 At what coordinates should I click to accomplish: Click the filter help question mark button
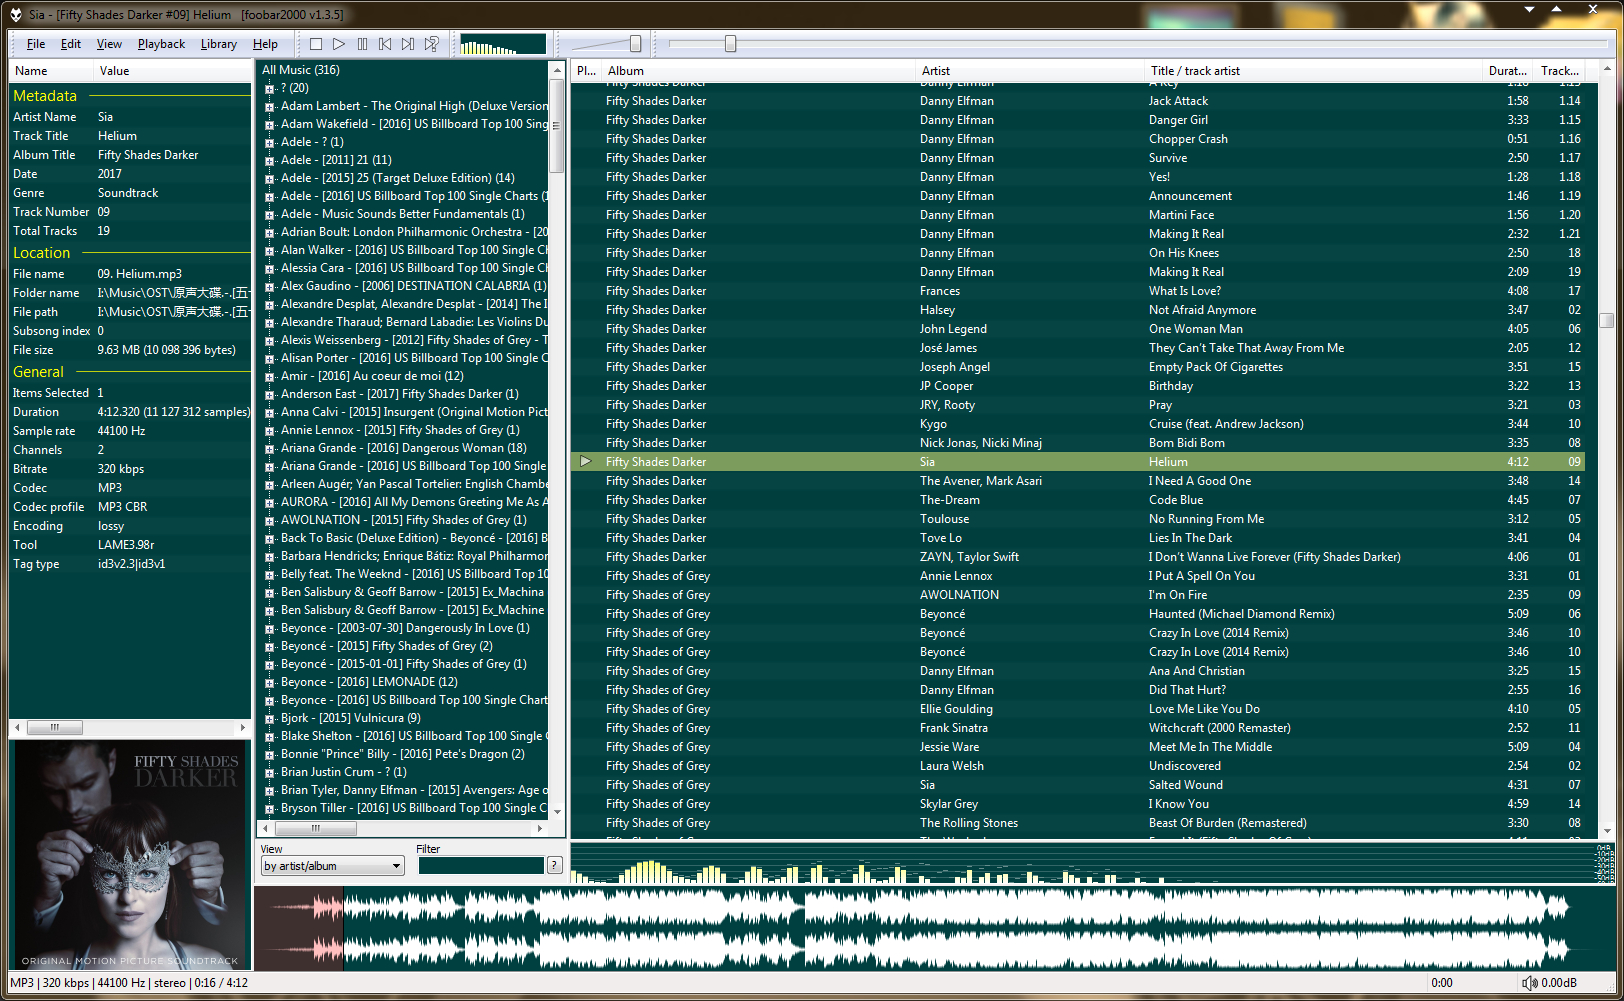coord(555,865)
